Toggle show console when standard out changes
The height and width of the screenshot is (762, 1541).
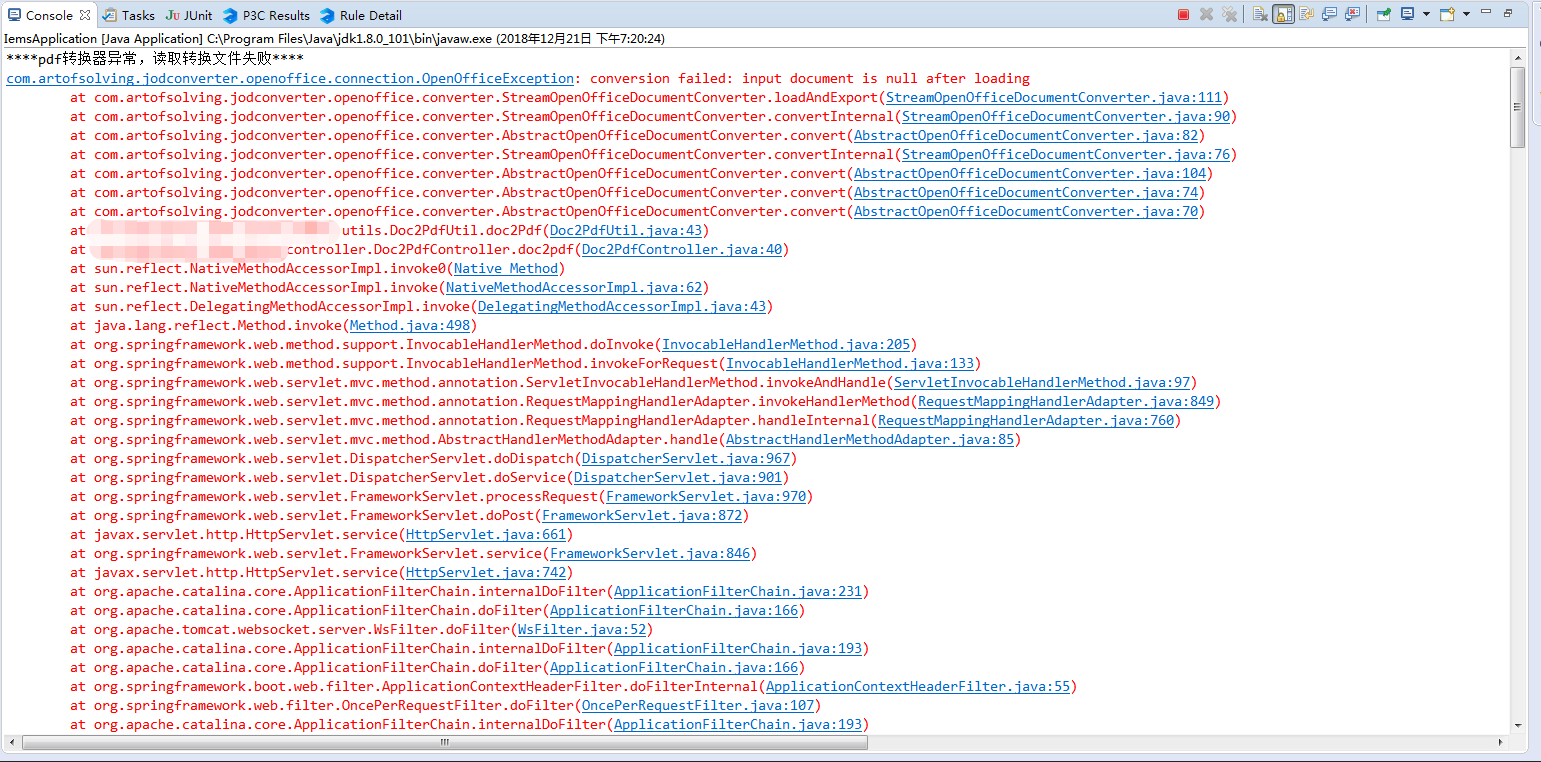pos(1329,14)
